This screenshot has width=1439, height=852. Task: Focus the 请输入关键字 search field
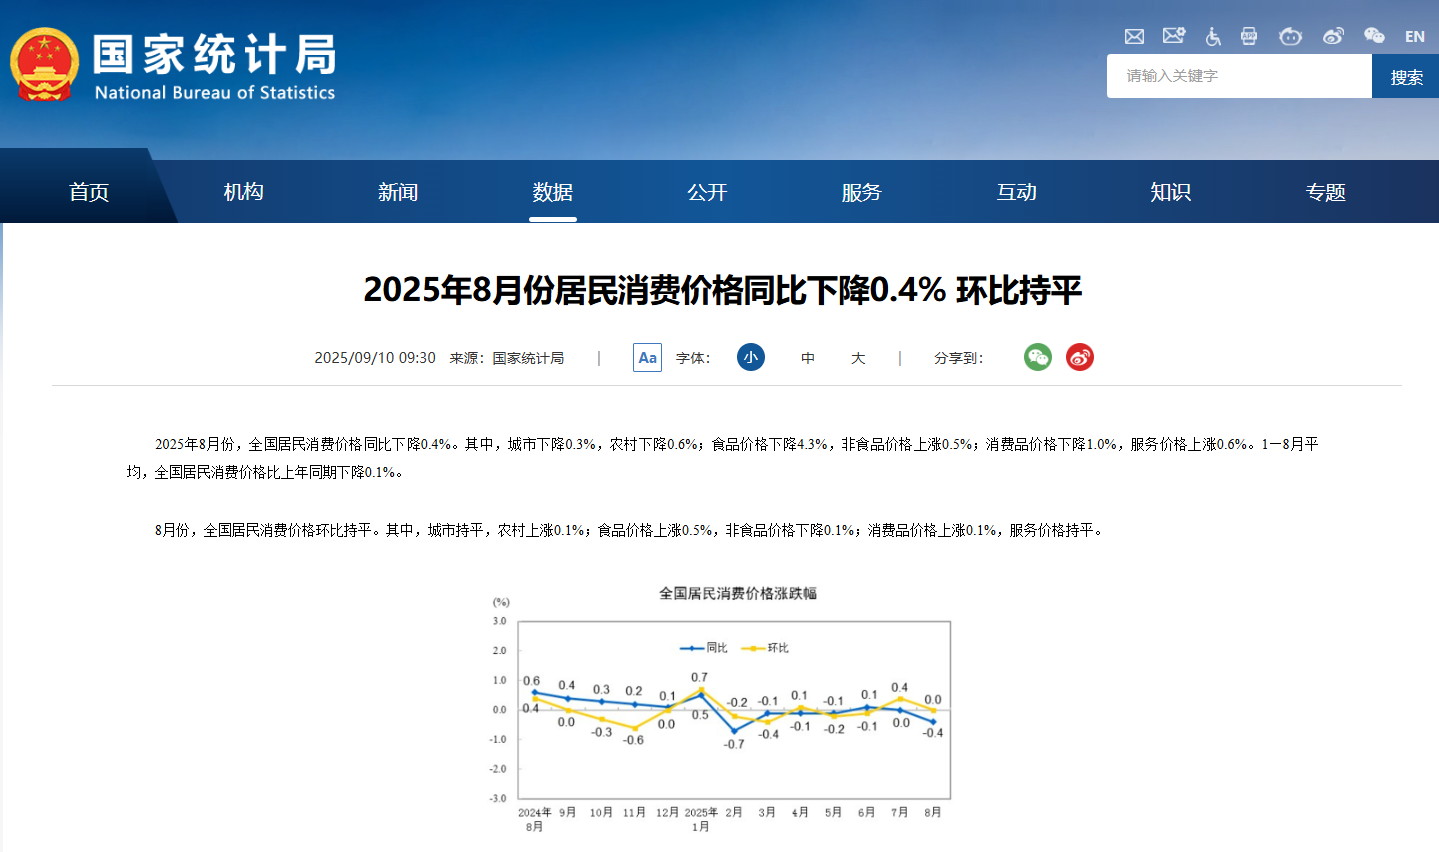click(1239, 76)
